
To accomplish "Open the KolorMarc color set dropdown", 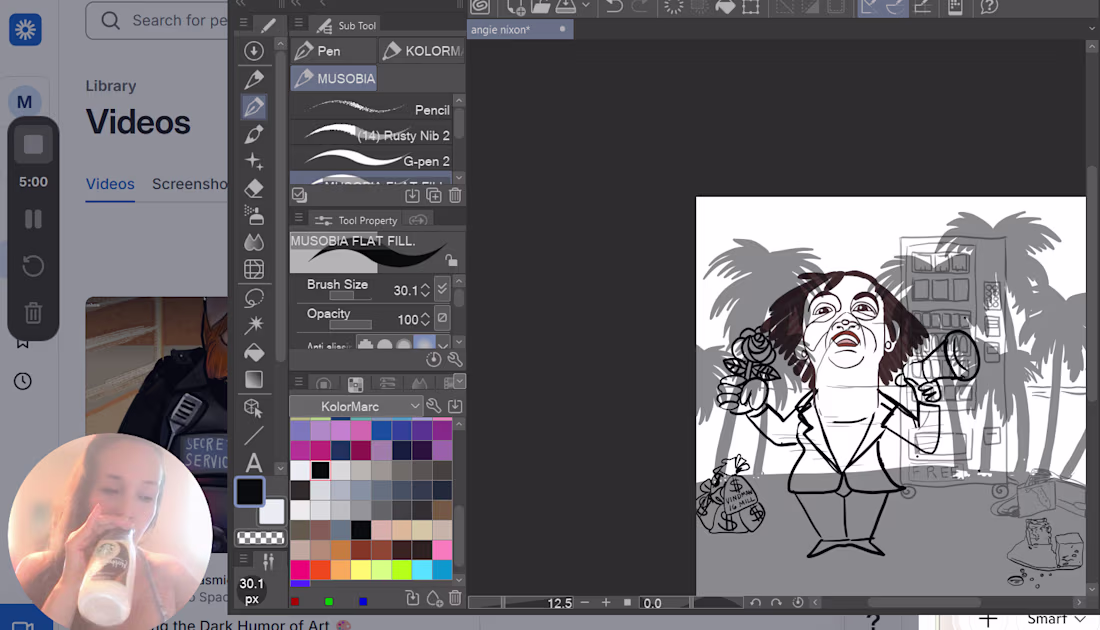I will click(356, 406).
